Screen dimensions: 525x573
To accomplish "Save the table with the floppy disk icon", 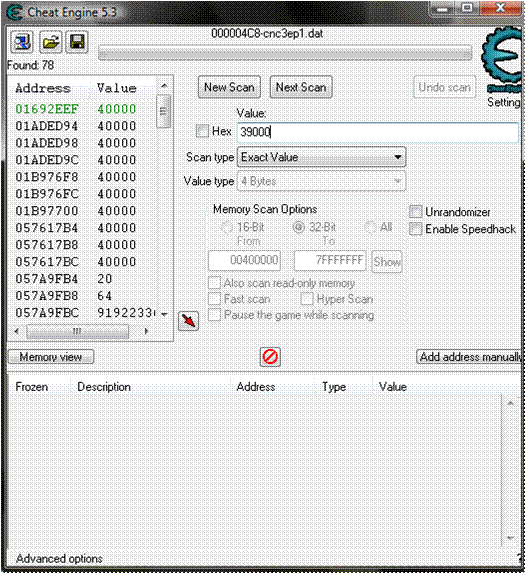I will [x=77, y=42].
